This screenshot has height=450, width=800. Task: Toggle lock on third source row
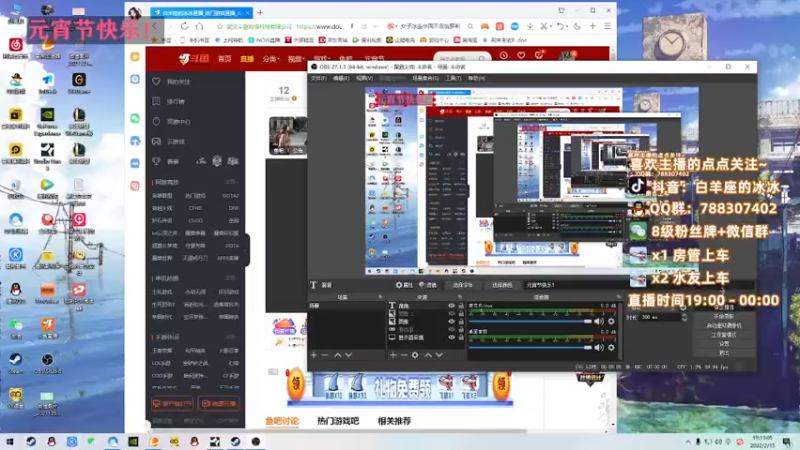461,321
